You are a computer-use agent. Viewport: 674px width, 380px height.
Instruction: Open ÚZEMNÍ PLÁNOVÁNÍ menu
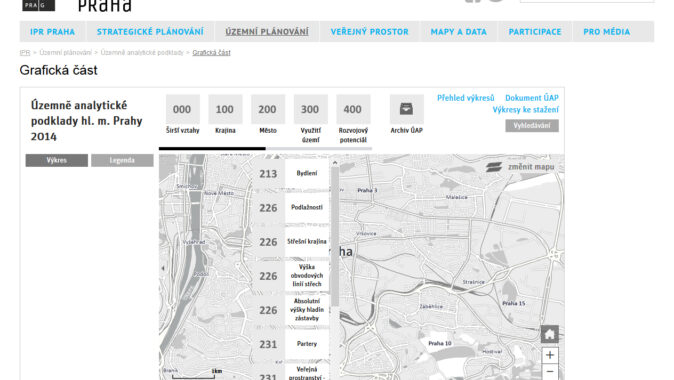[x=267, y=32]
